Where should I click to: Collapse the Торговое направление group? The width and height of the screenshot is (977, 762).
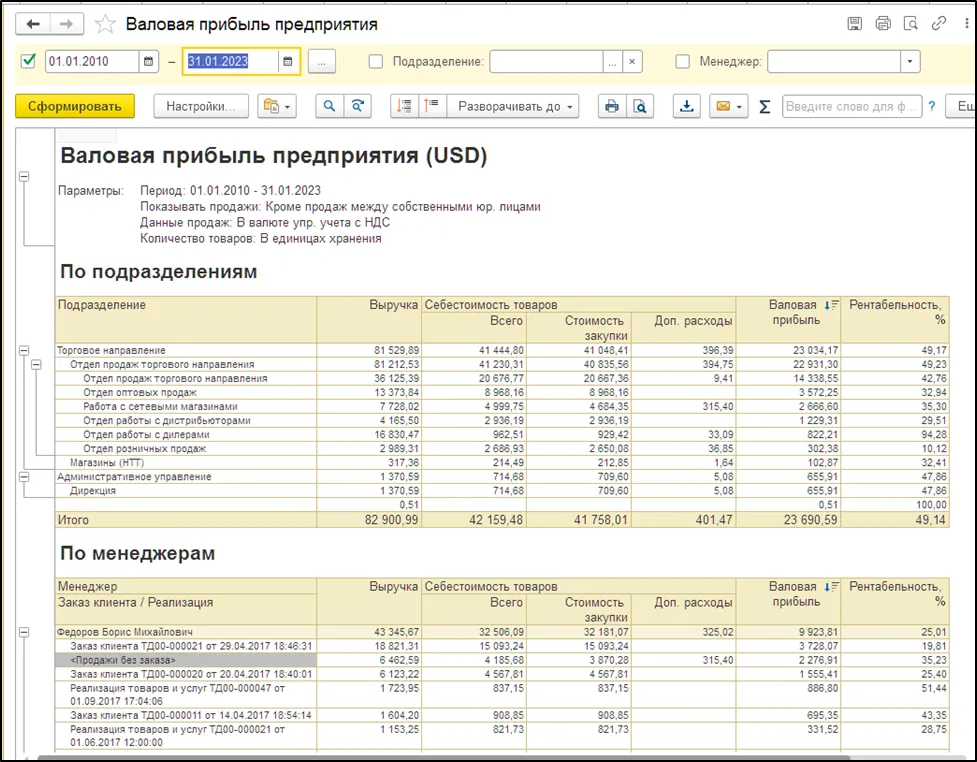click(24, 350)
